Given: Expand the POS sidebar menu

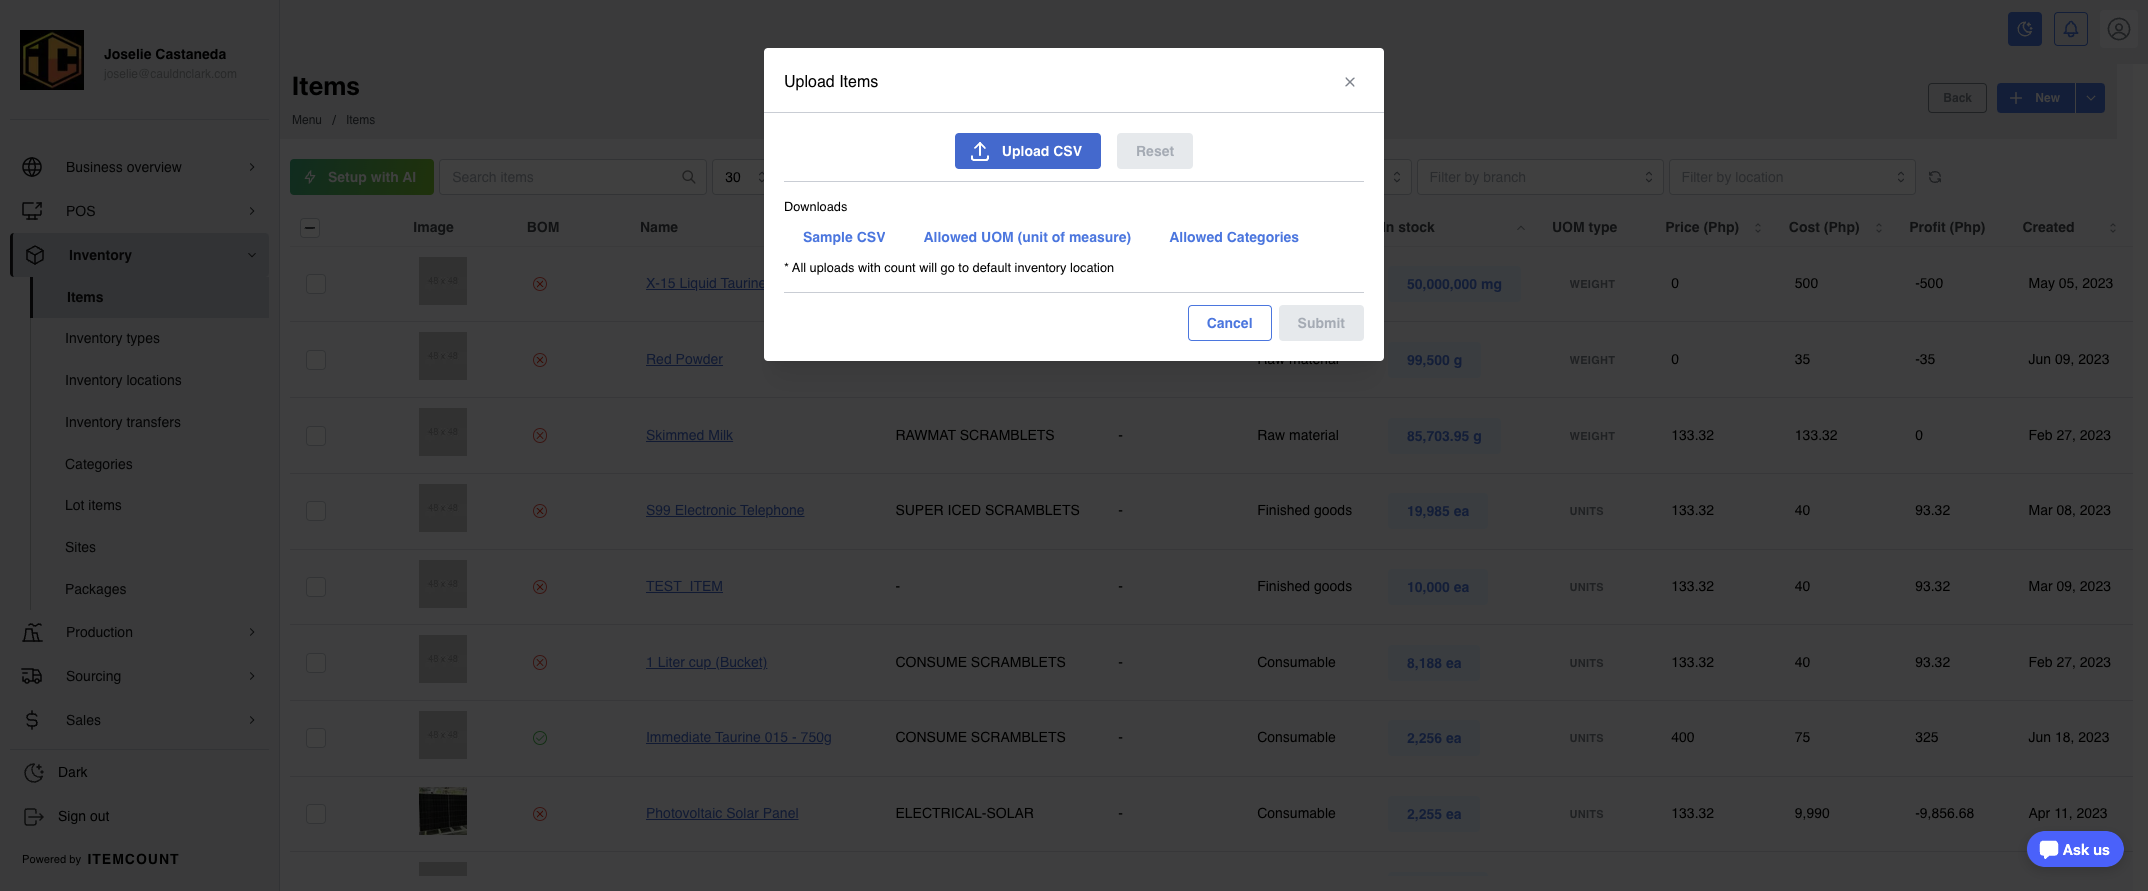Looking at the screenshot, I should [139, 211].
